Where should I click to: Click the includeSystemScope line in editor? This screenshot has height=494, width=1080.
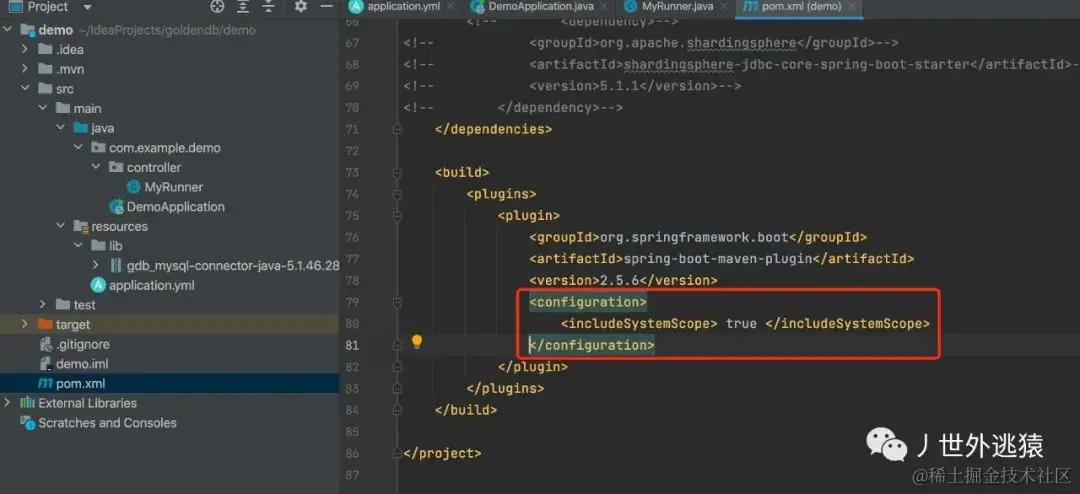746,323
